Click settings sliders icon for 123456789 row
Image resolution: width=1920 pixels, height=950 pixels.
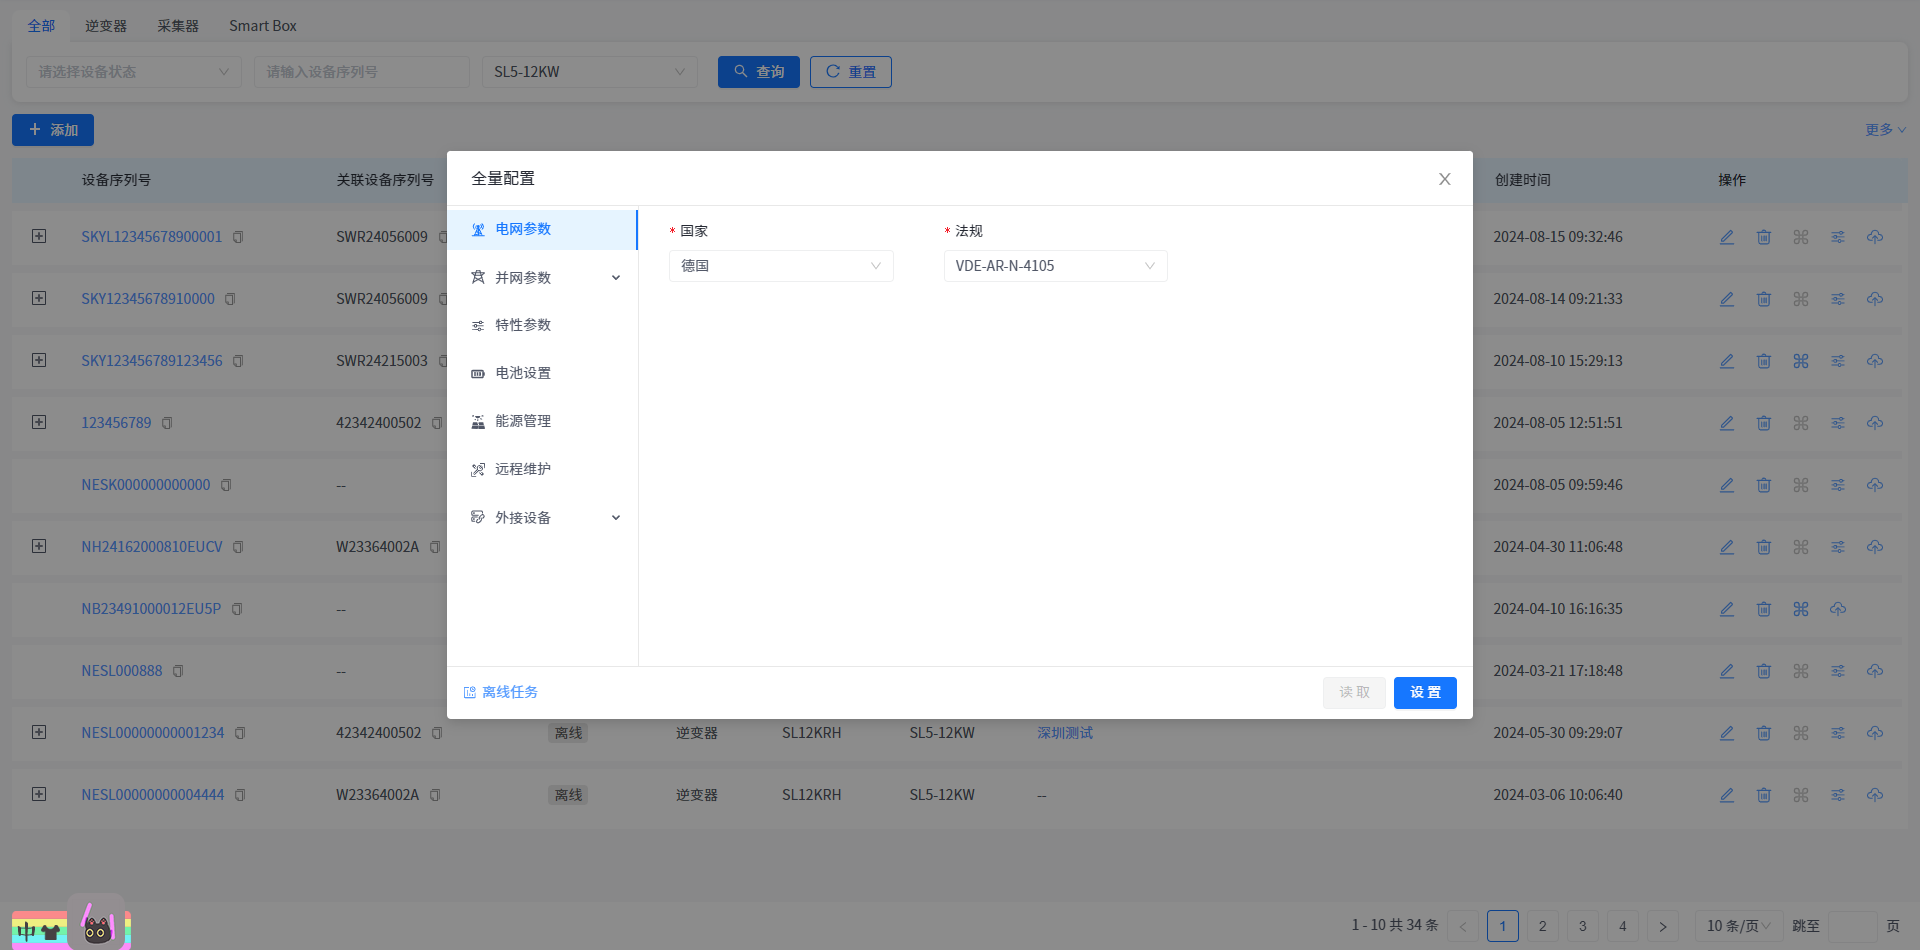point(1838,423)
